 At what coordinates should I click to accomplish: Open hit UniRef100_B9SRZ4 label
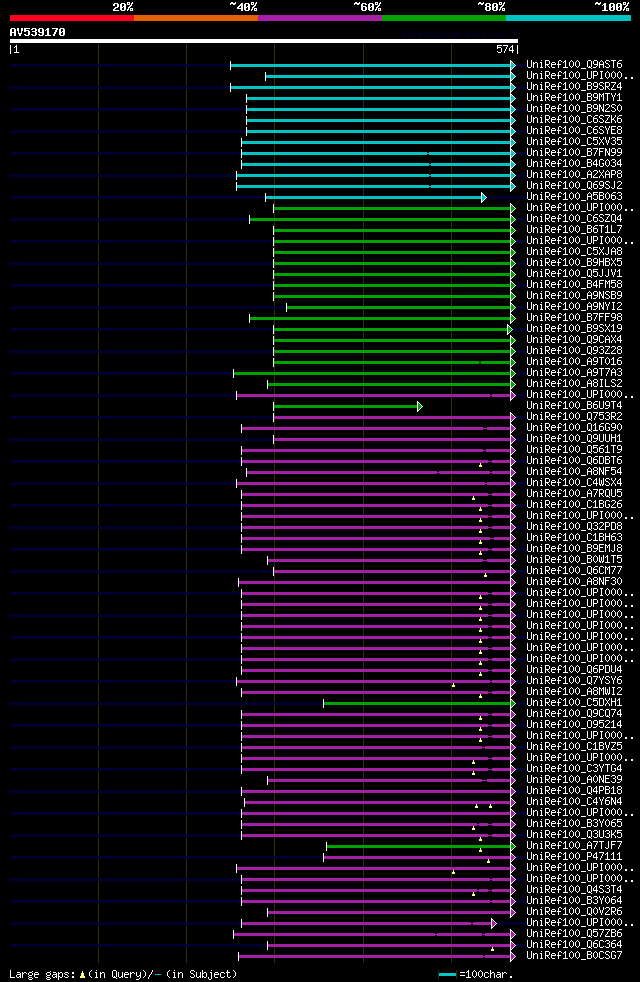click(x=574, y=86)
